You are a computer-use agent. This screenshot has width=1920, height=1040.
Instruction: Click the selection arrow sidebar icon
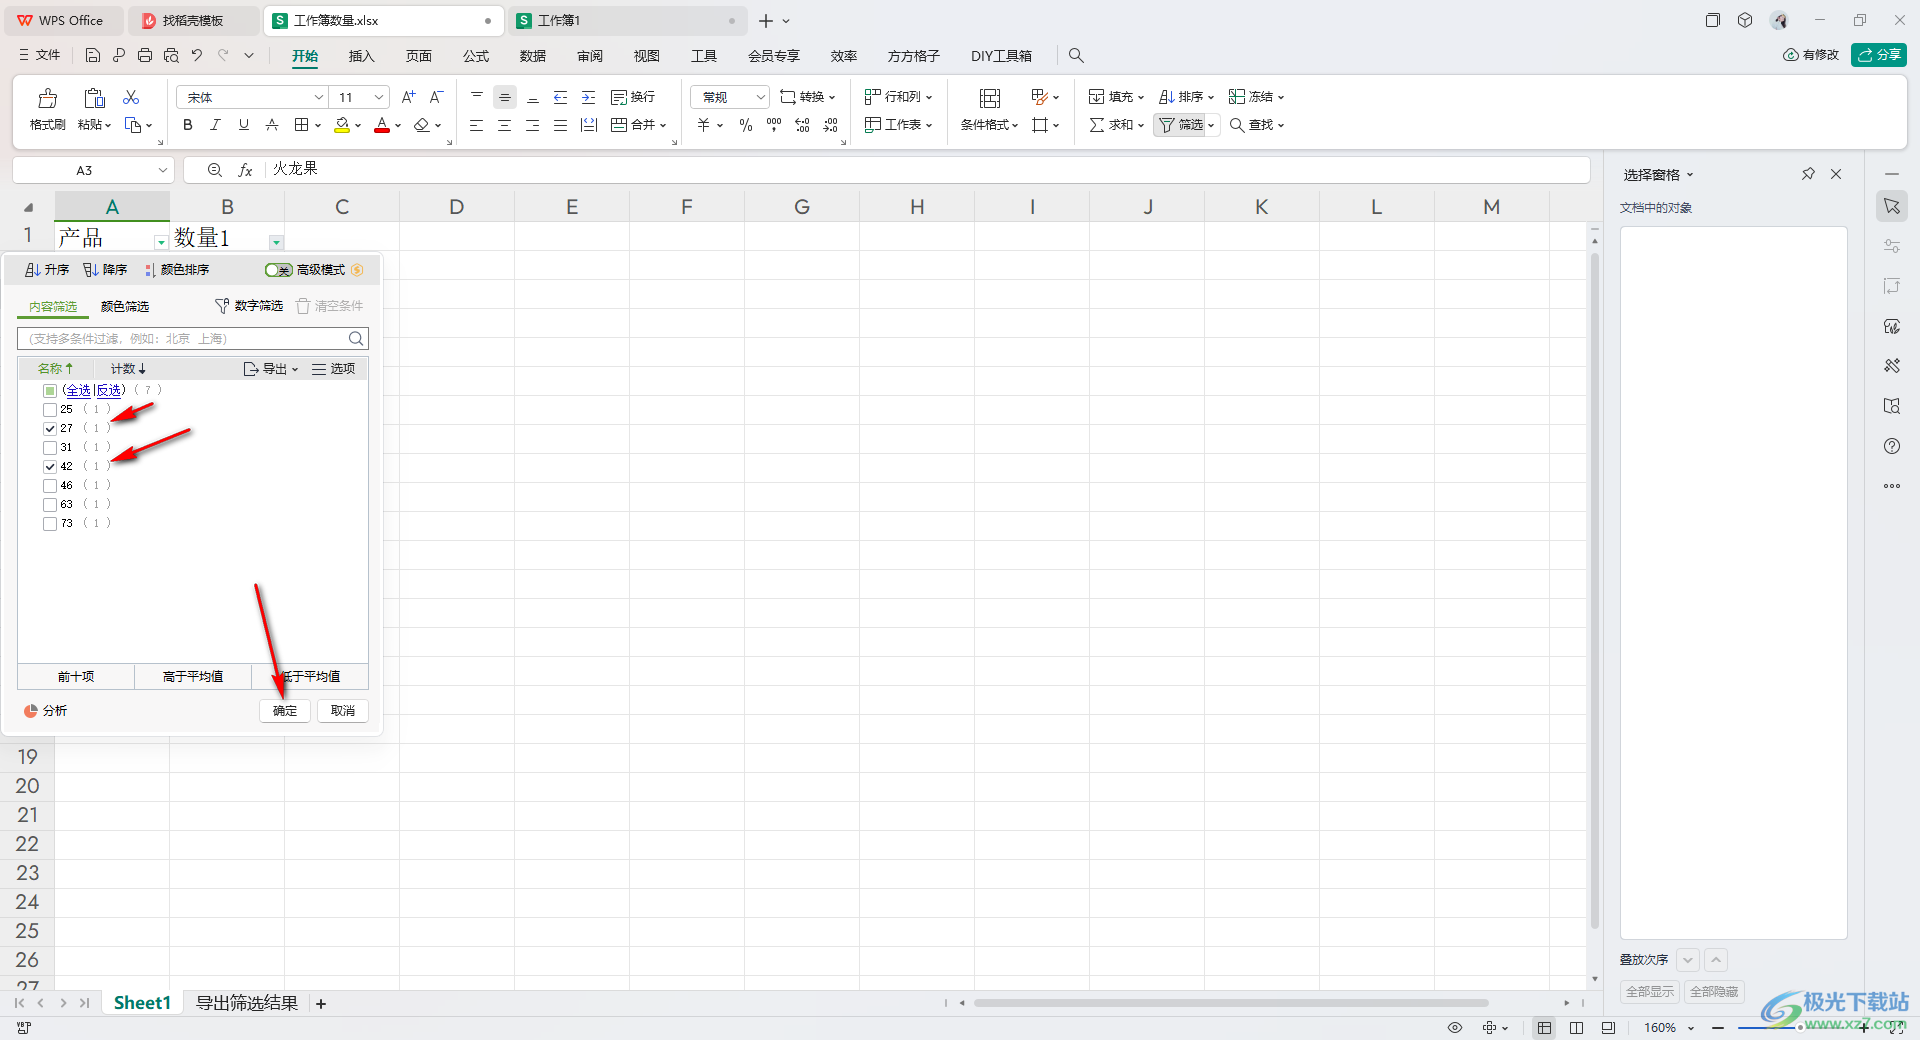tap(1892, 206)
